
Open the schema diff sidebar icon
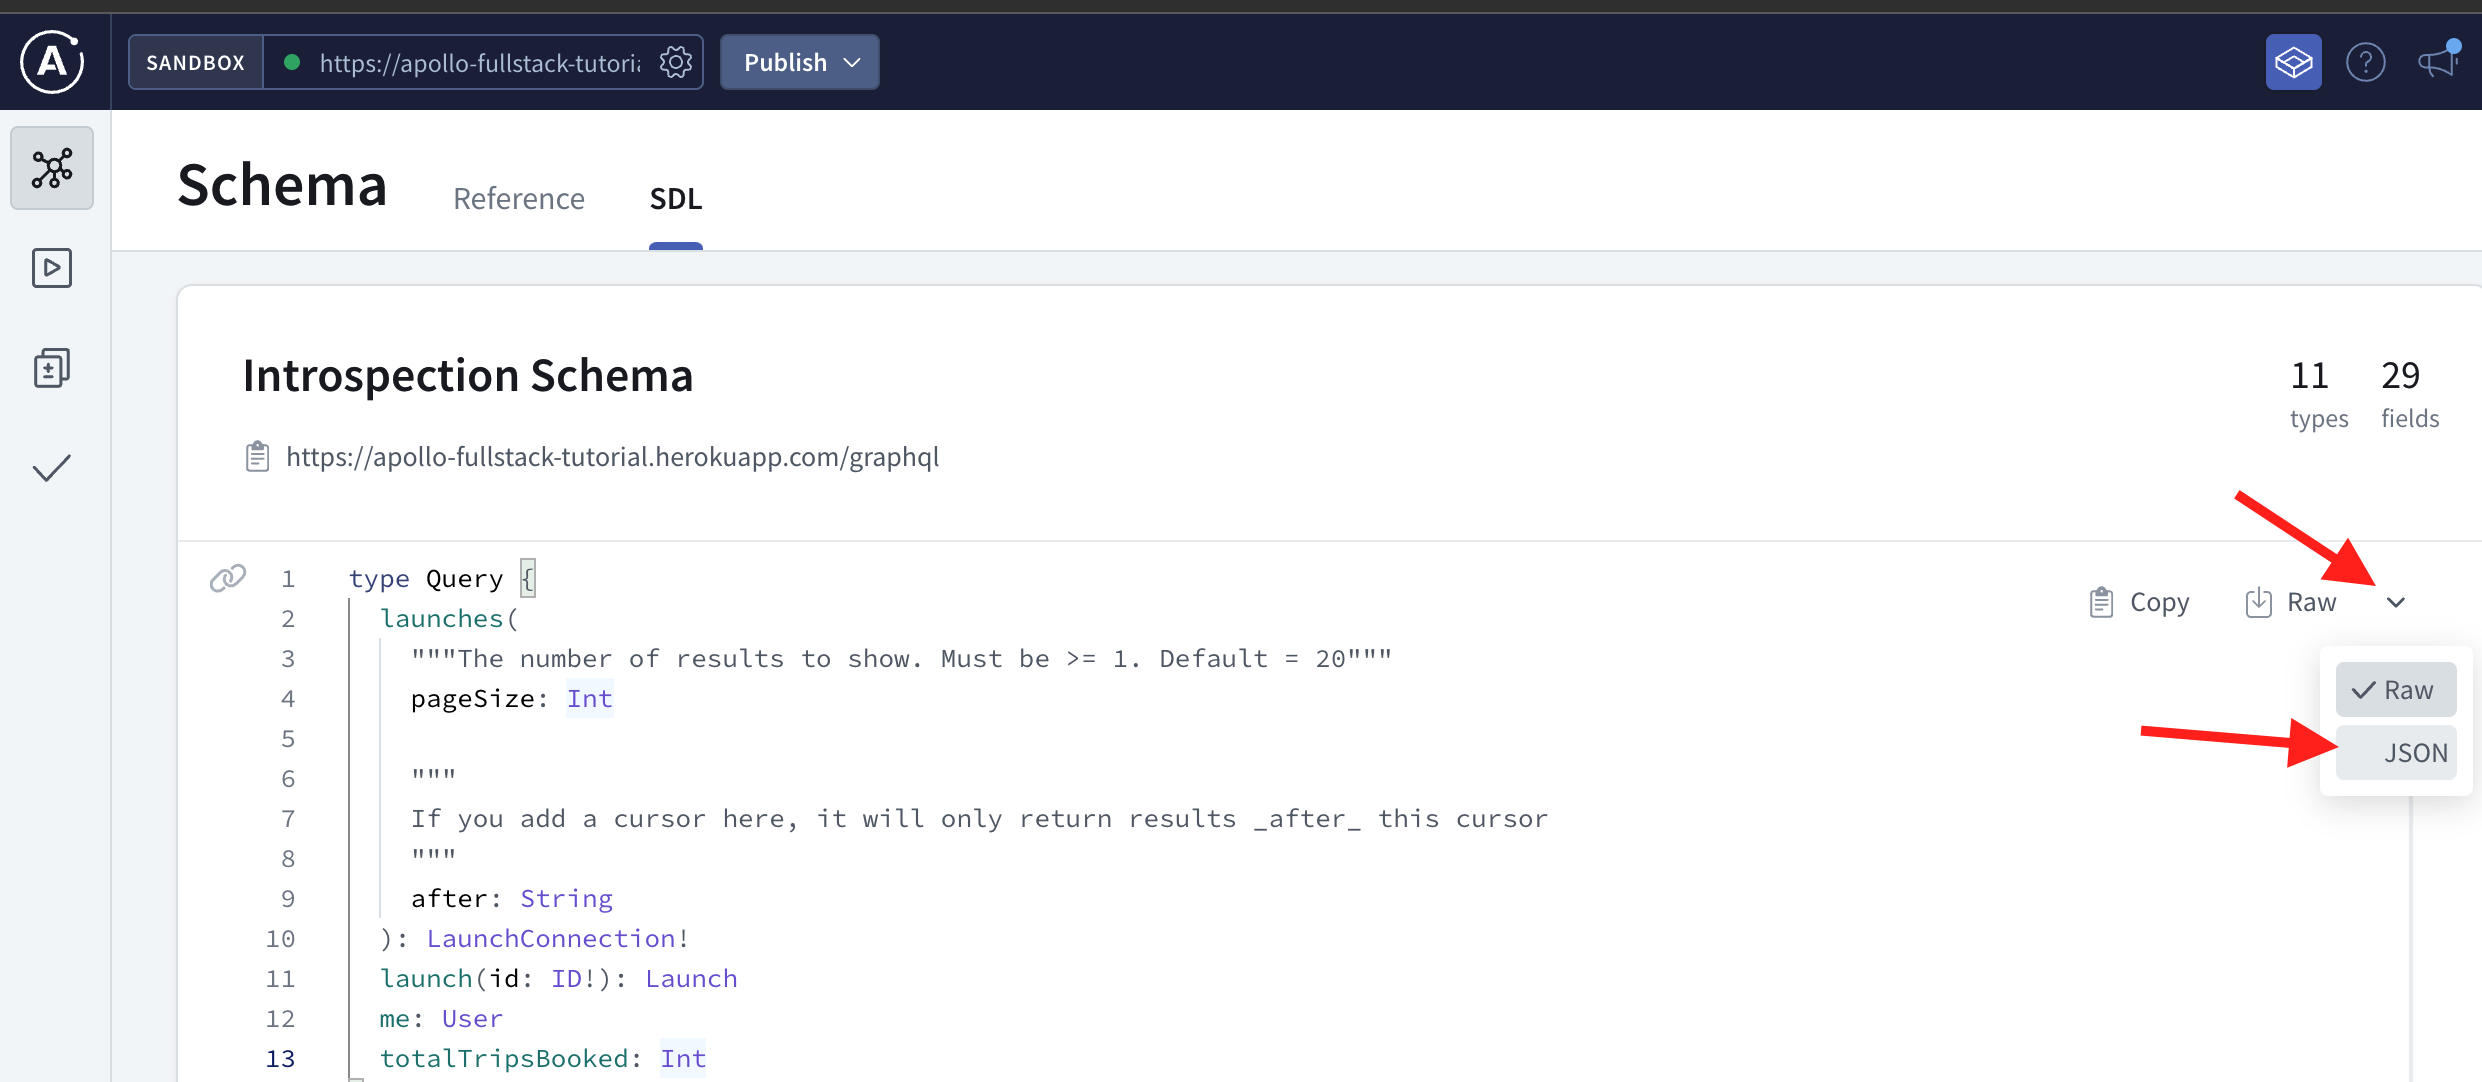click(52, 368)
